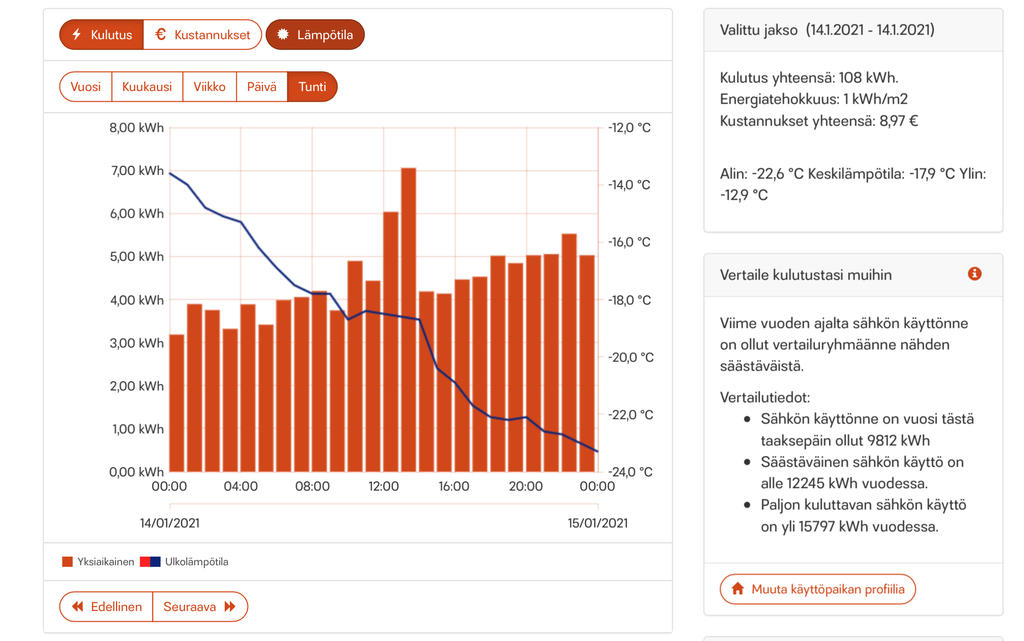The width and height of the screenshot is (1024, 641).
Task: Toggle the Lämpötila temperature overlay
Action: [x=316, y=35]
